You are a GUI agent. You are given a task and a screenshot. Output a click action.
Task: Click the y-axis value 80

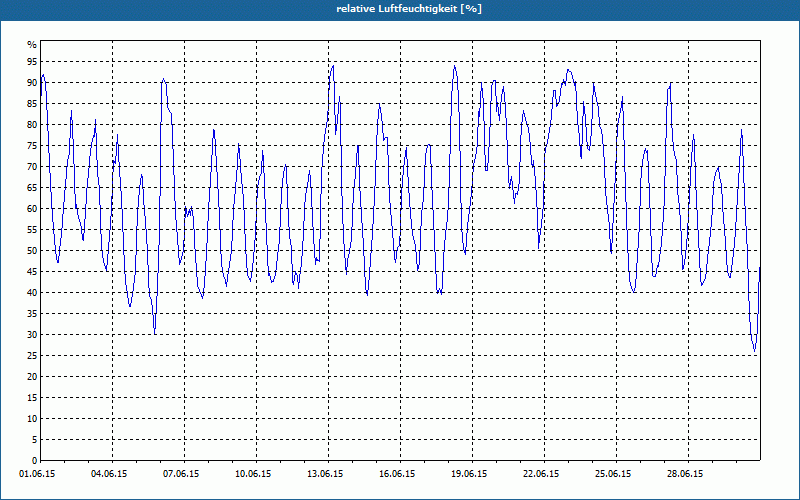pos(32,124)
